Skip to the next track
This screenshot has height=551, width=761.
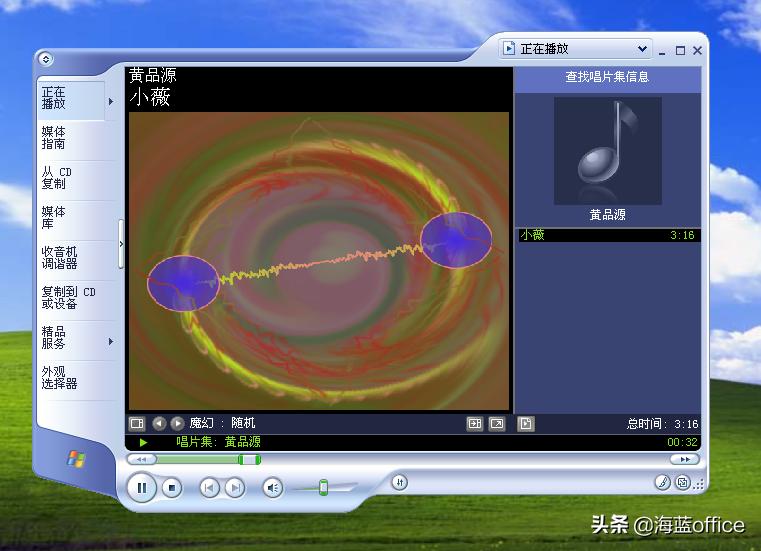[x=235, y=487]
